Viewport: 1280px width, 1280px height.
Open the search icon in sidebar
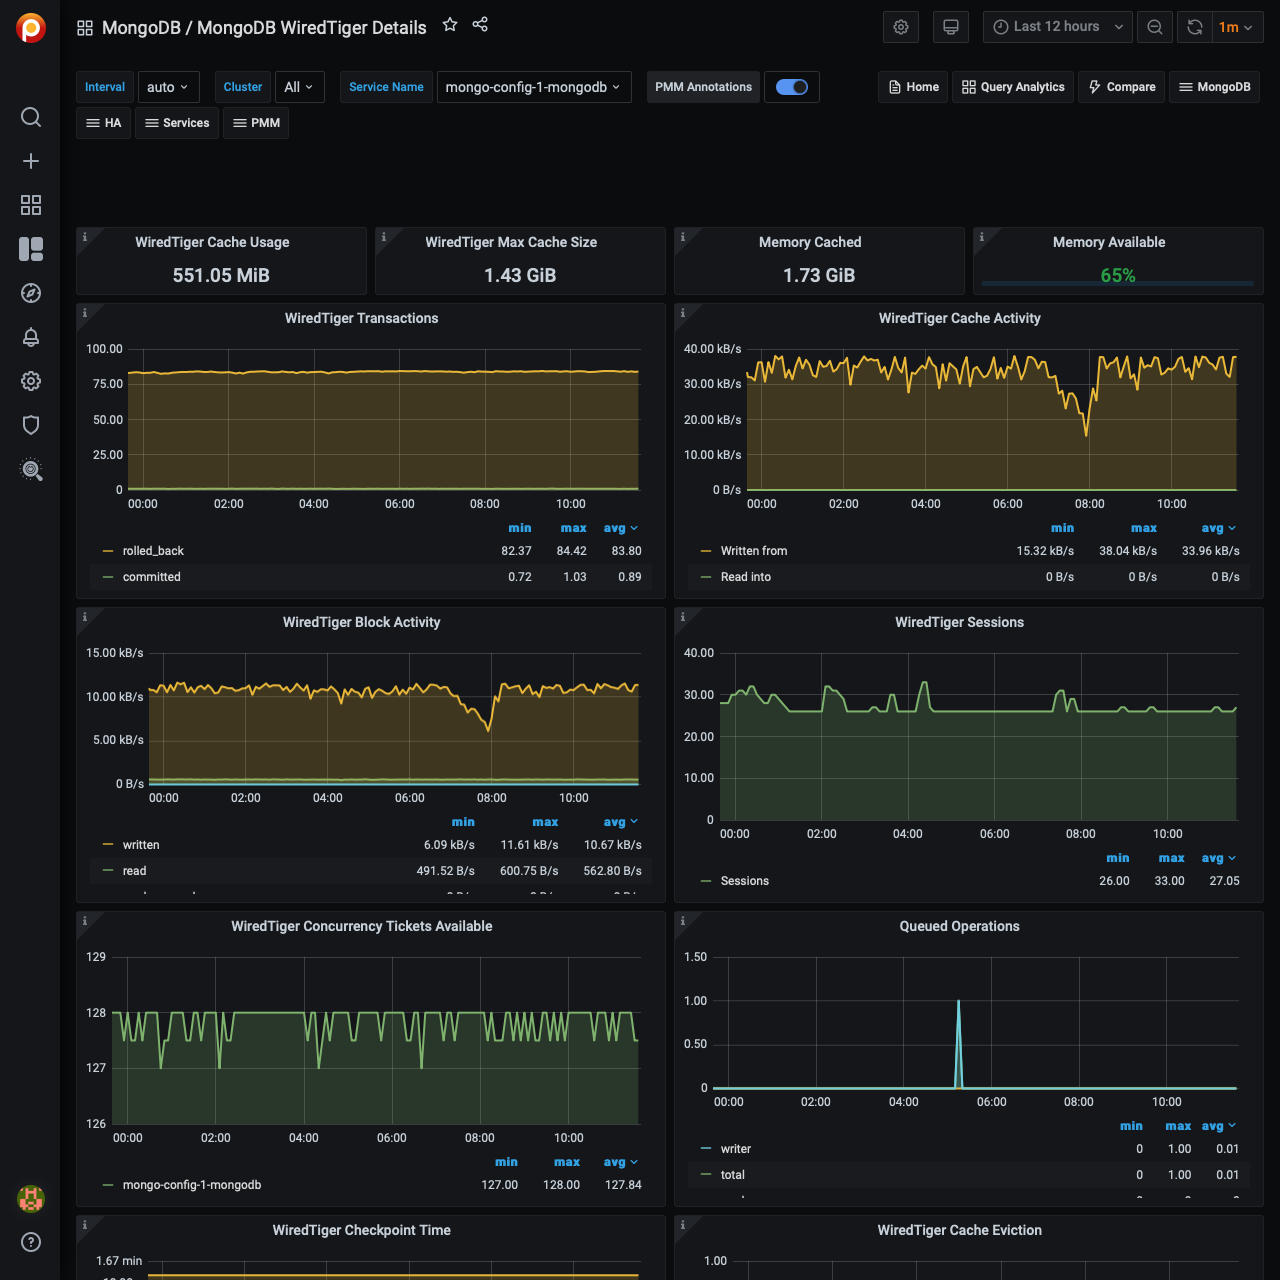click(x=31, y=117)
